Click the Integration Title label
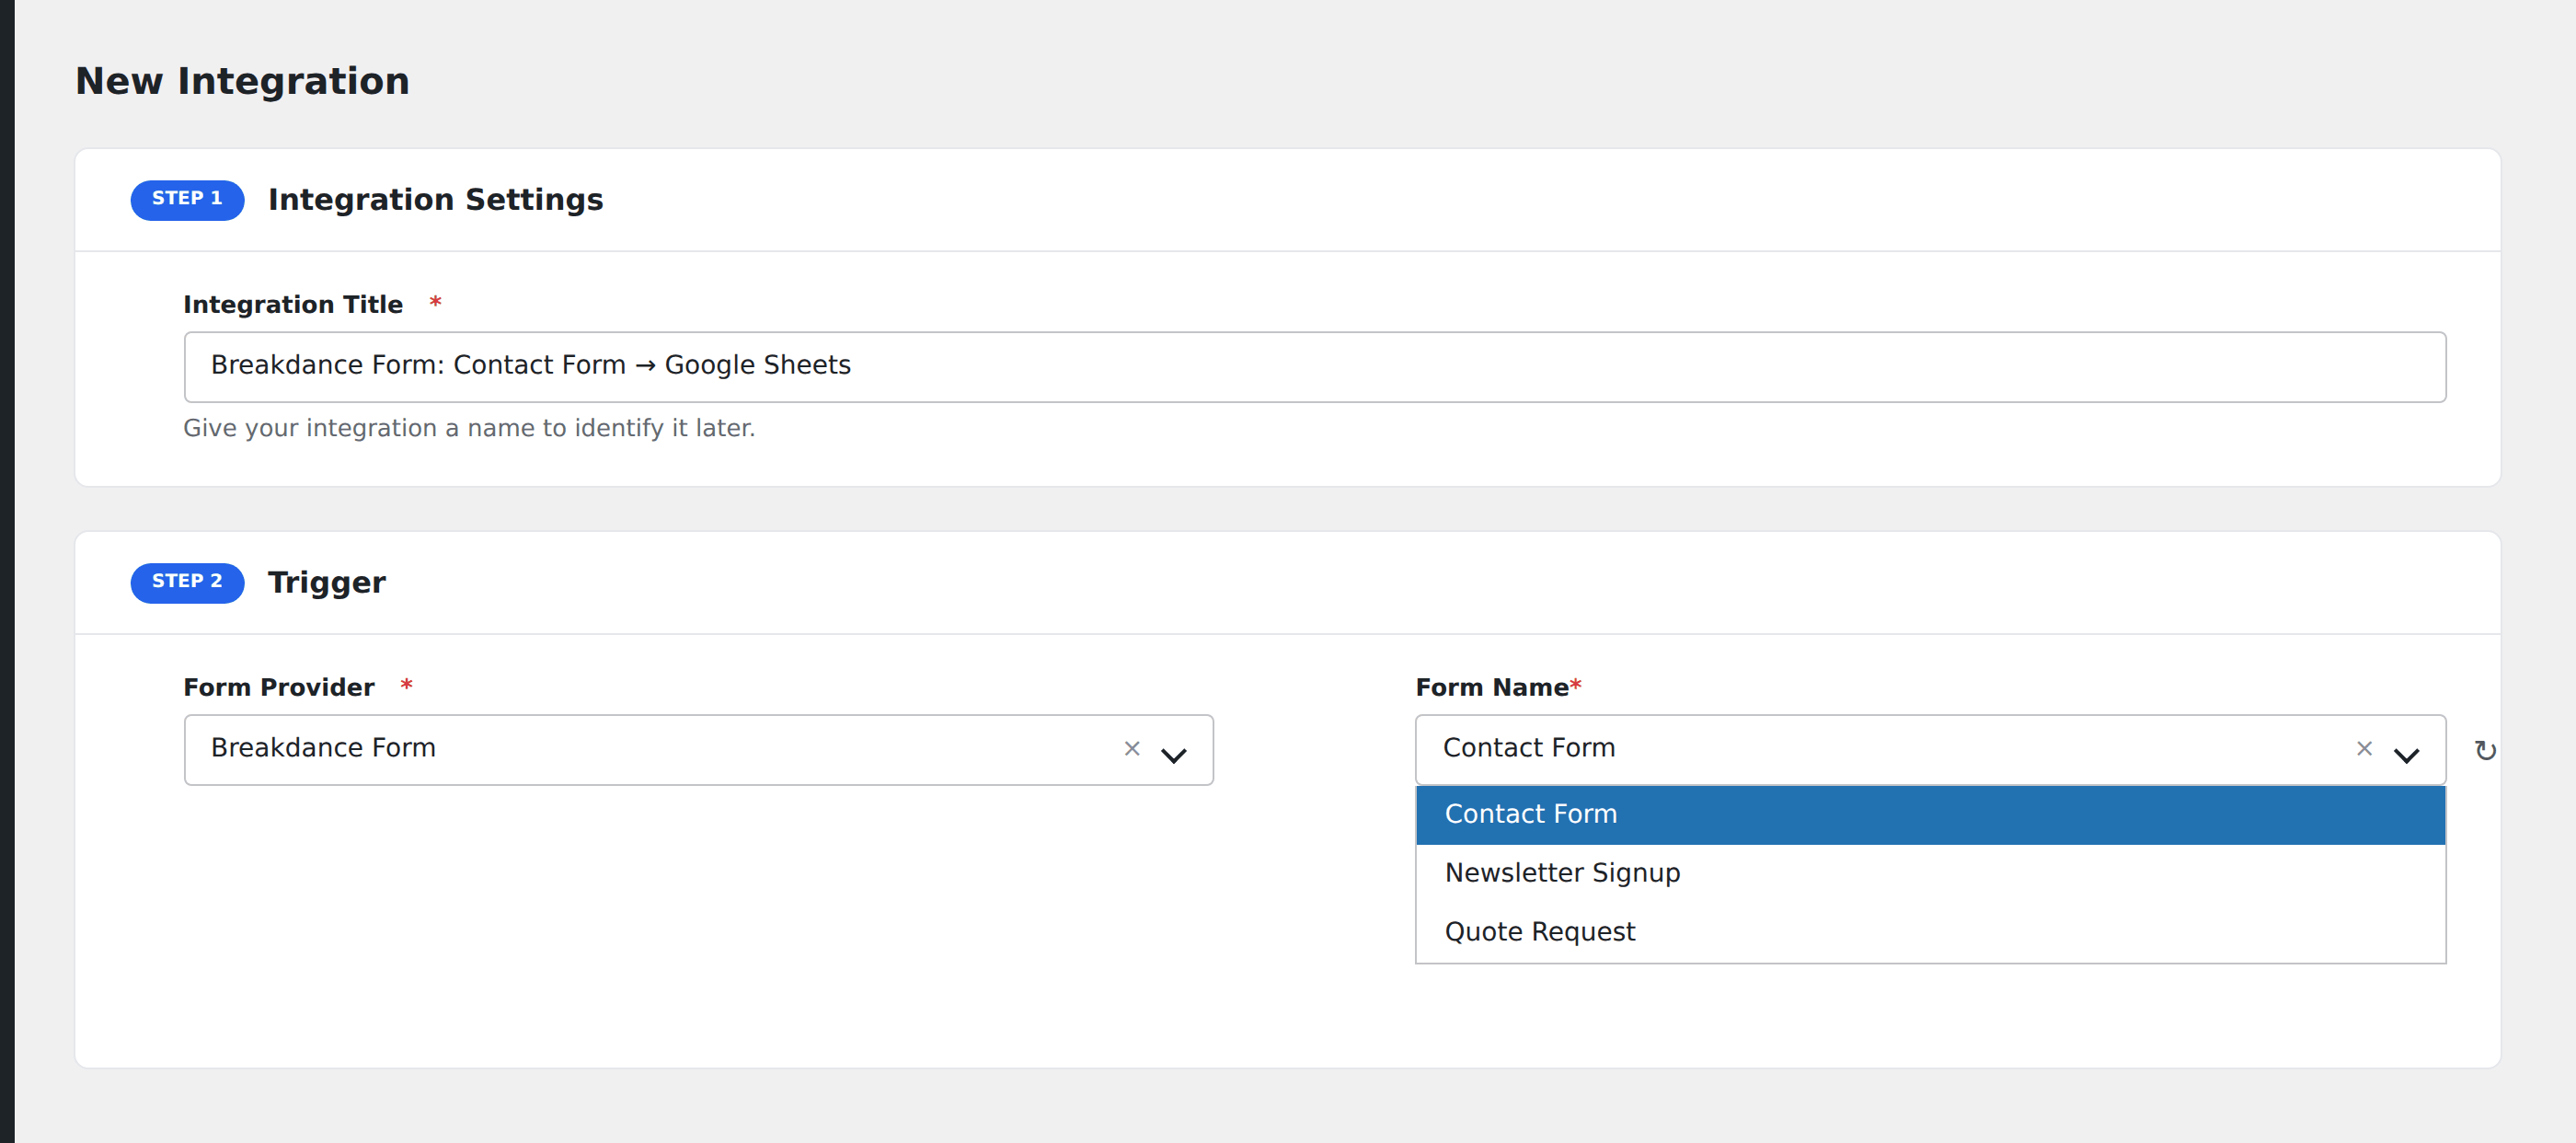The image size is (2576, 1143). (292, 305)
